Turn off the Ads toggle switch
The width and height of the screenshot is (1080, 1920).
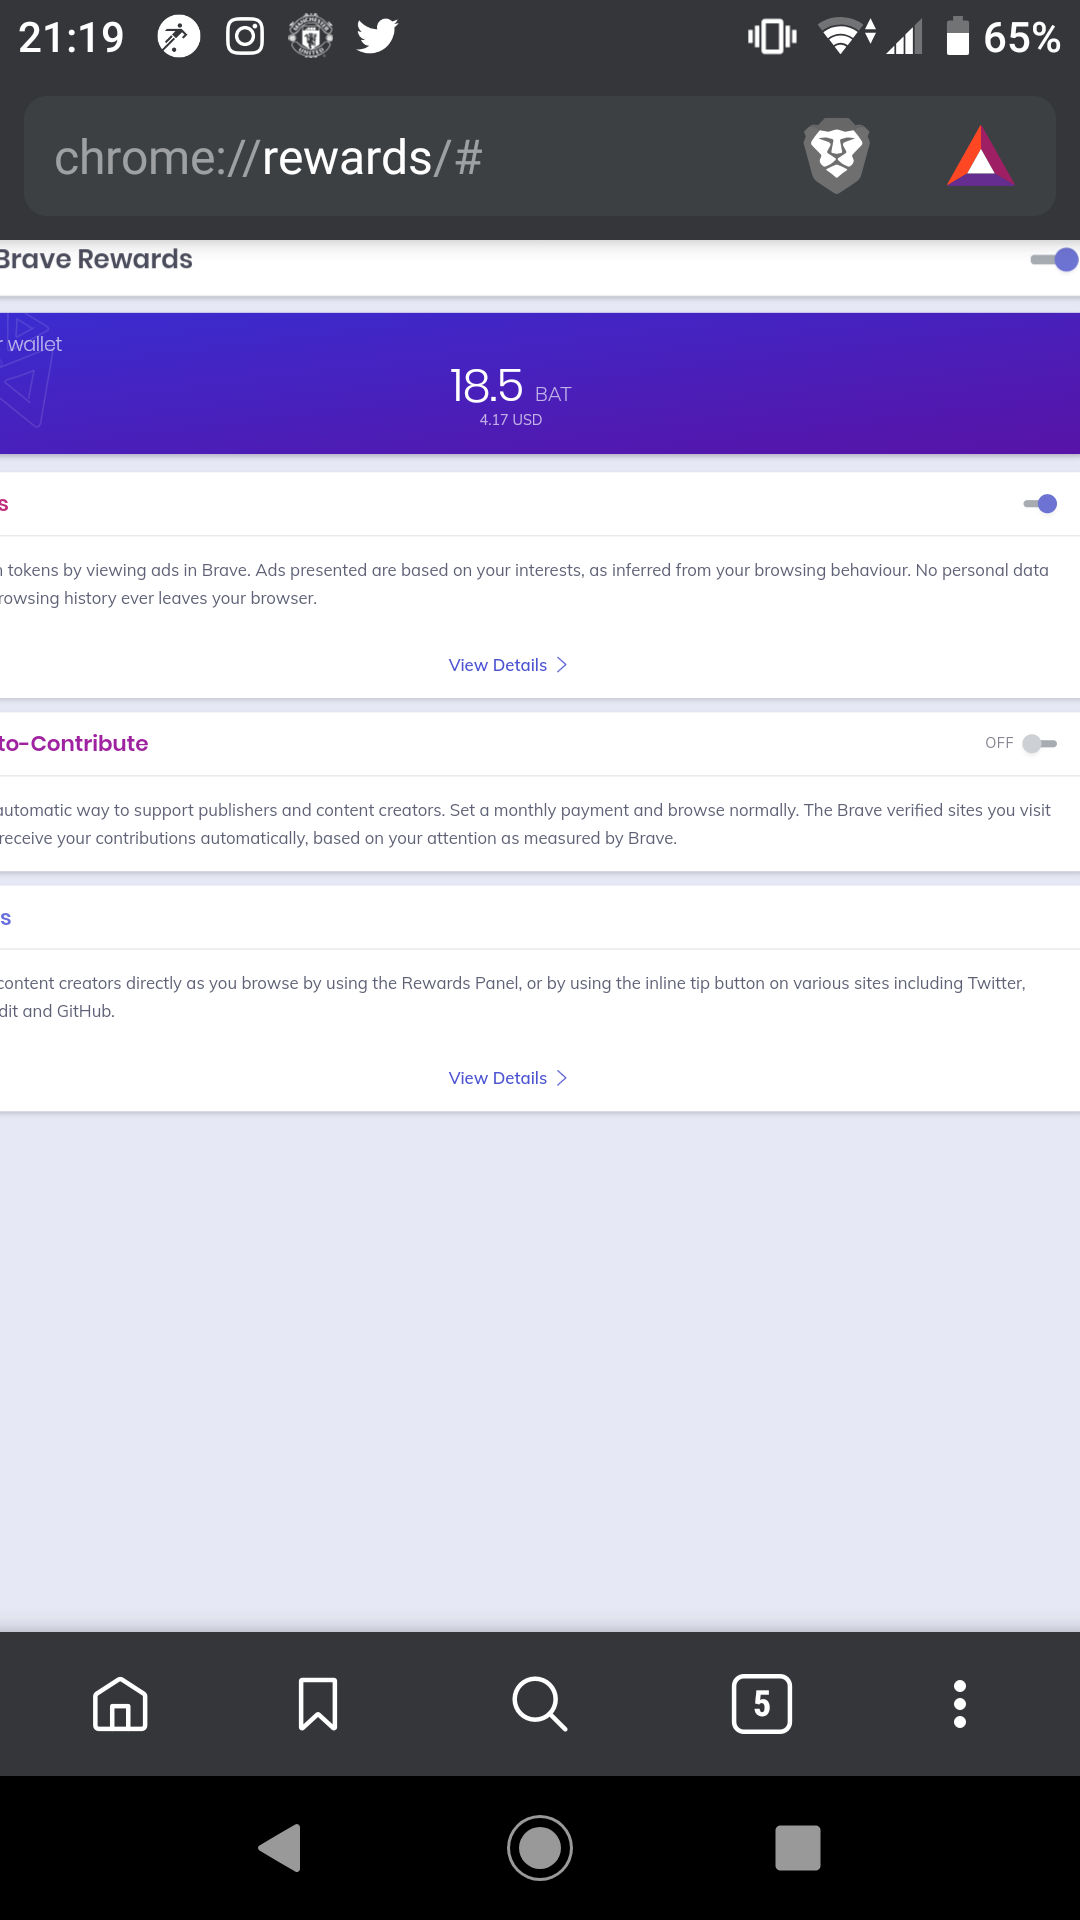coord(1041,504)
